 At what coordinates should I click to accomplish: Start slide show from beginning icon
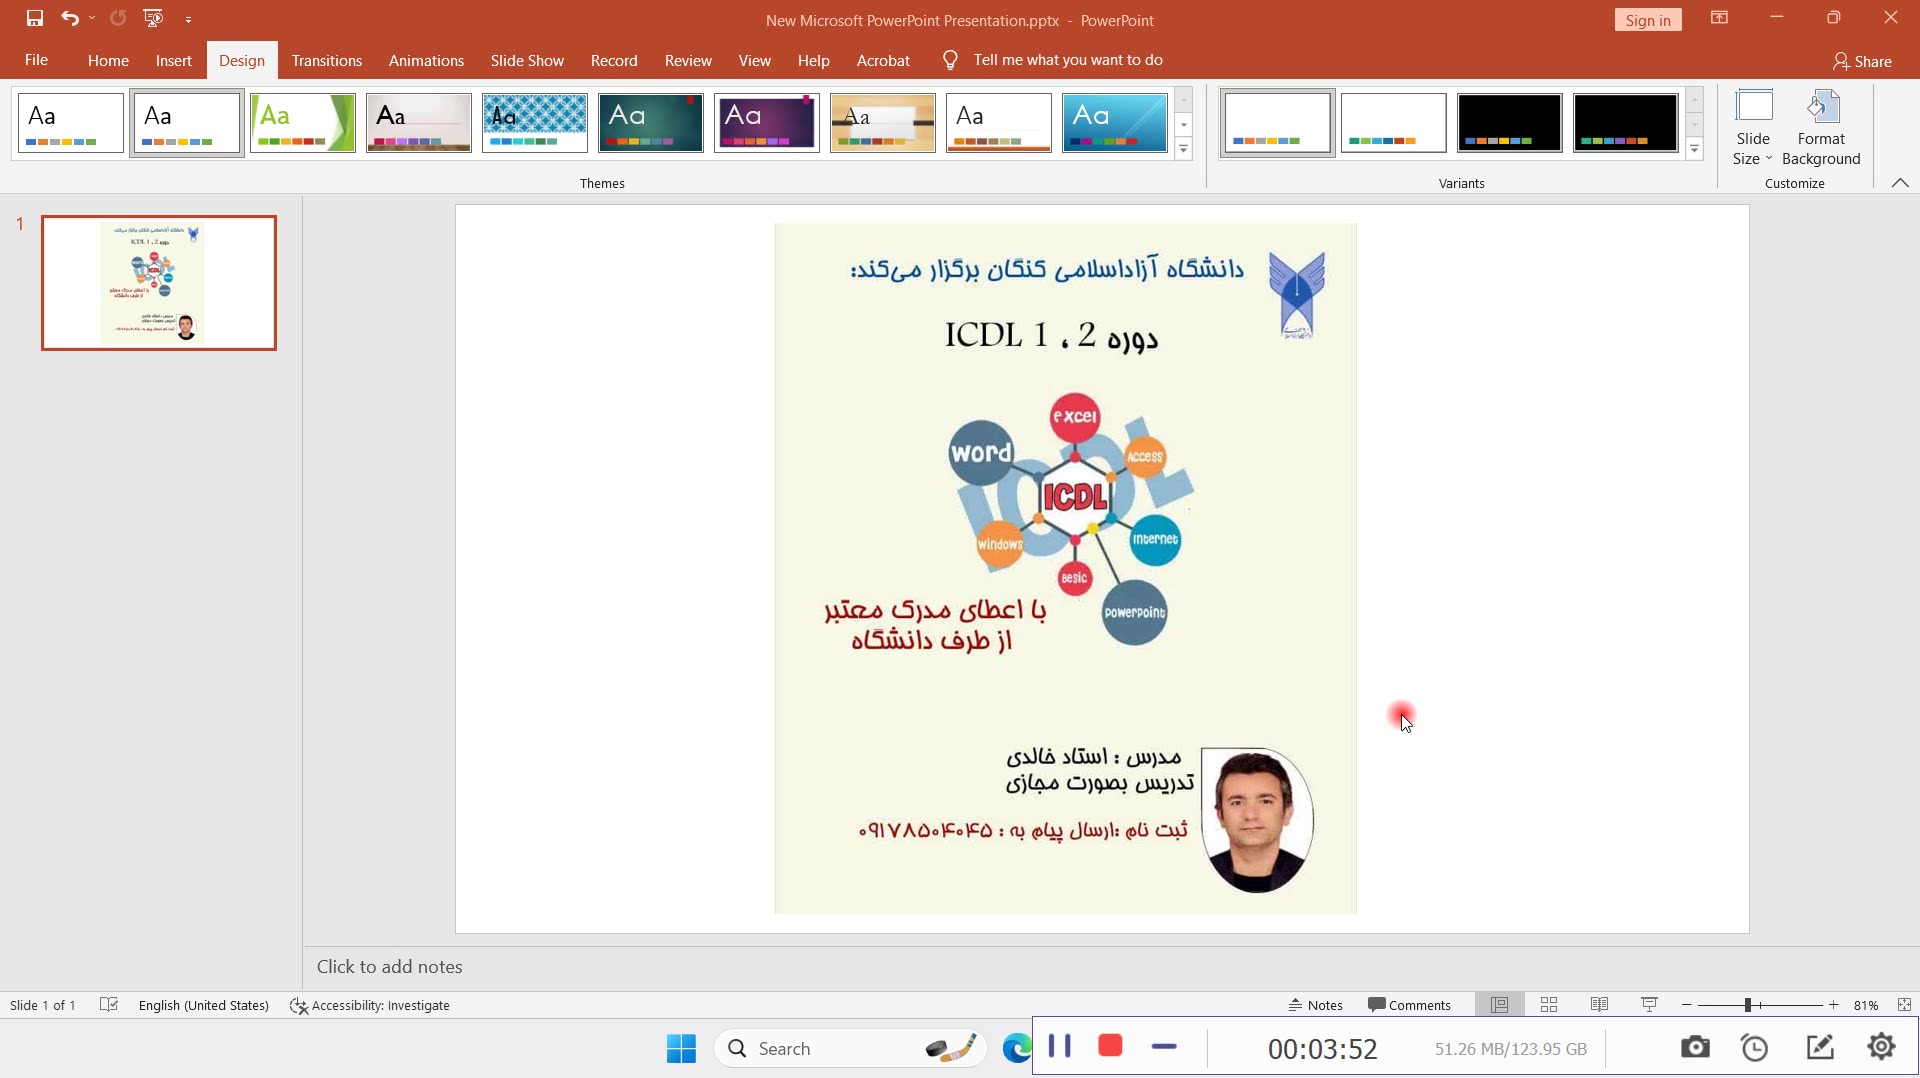(153, 18)
